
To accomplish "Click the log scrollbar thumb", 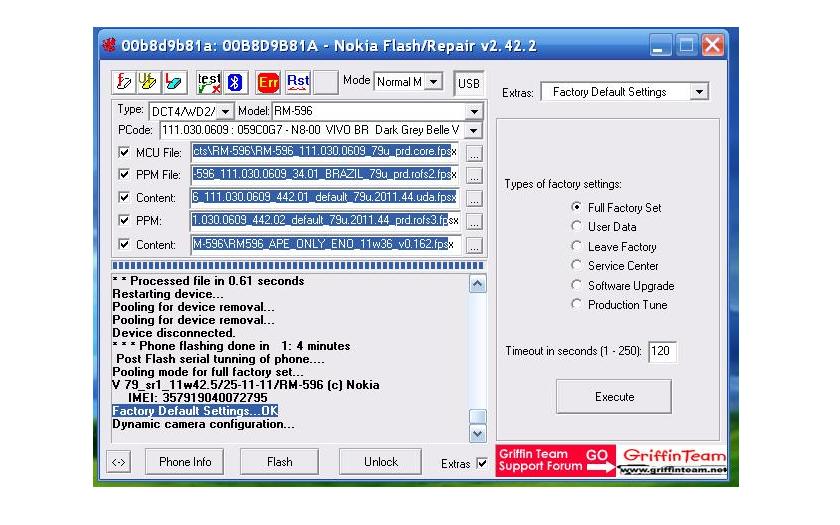I will 477,416.
